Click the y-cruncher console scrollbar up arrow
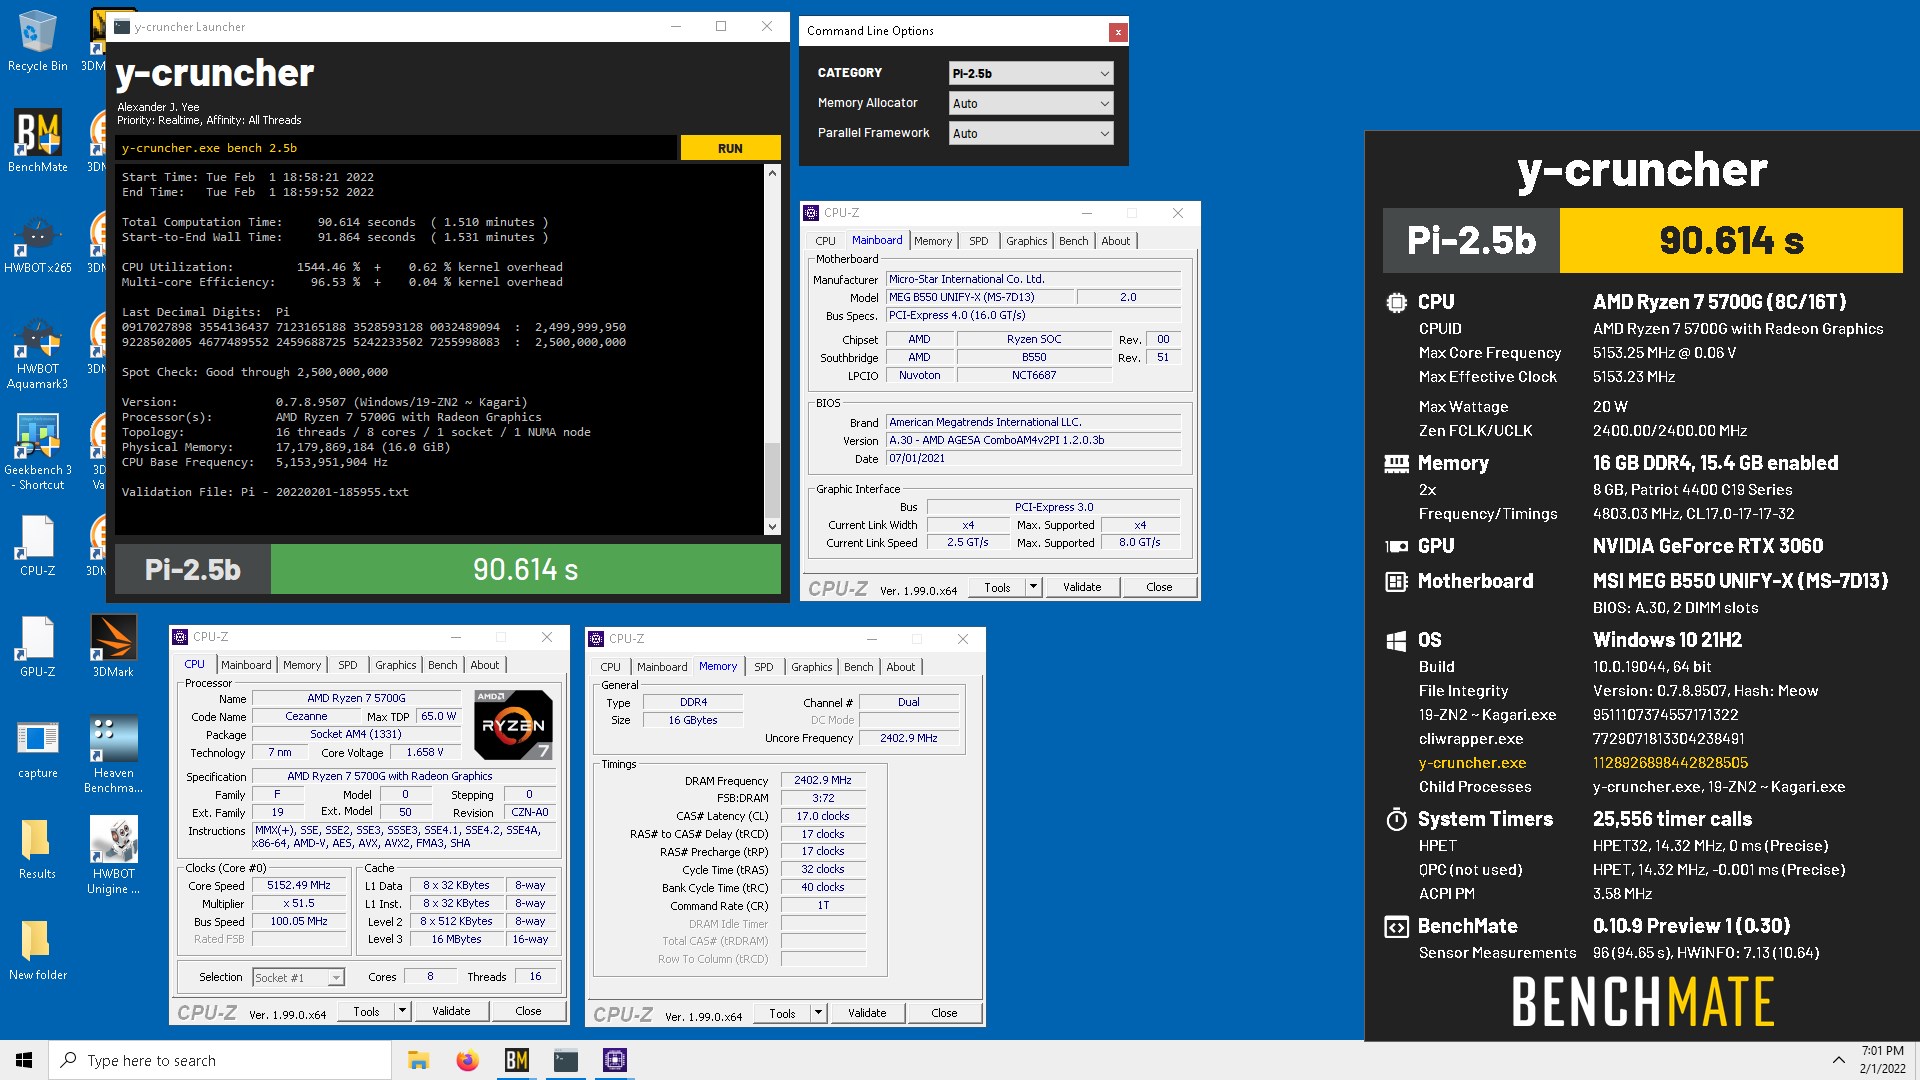Viewport: 1920px width, 1080px height. pos(772,173)
